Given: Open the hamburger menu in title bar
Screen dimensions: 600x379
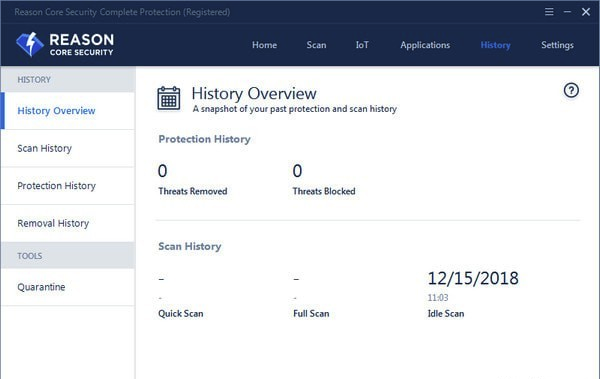Looking at the screenshot, I should pyautogui.click(x=549, y=12).
